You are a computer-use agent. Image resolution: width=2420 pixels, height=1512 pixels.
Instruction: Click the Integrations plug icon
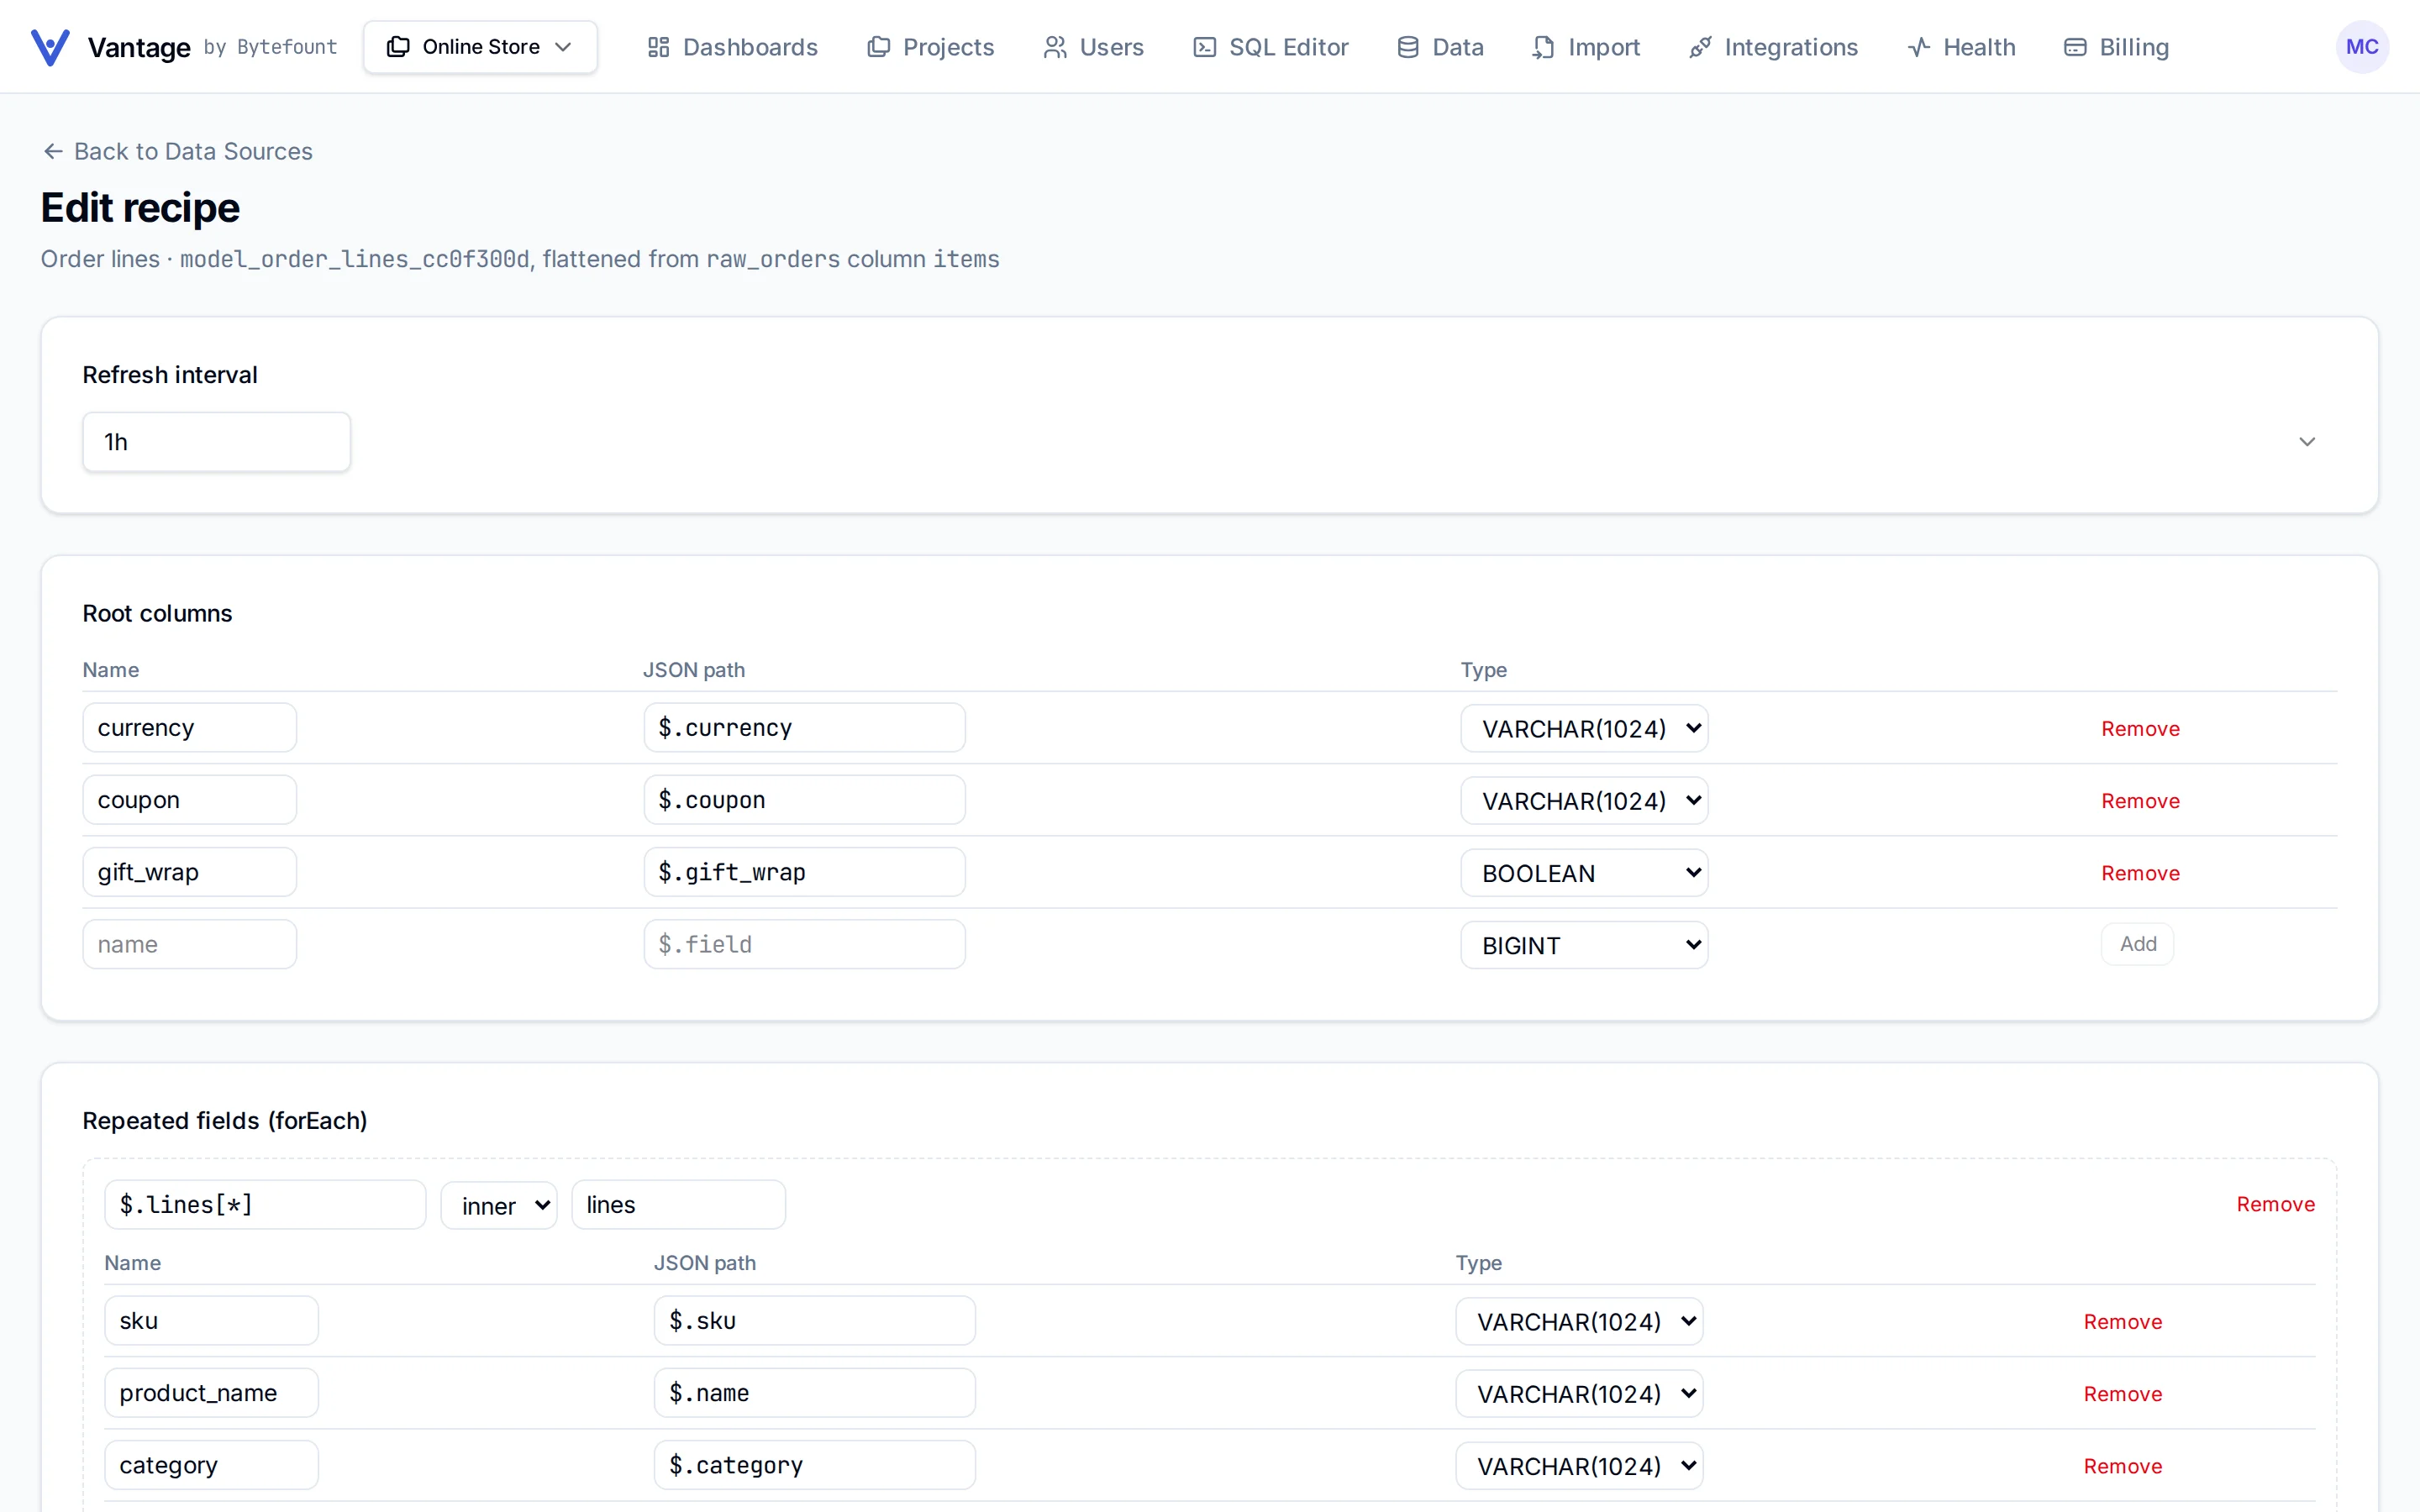(x=1699, y=47)
